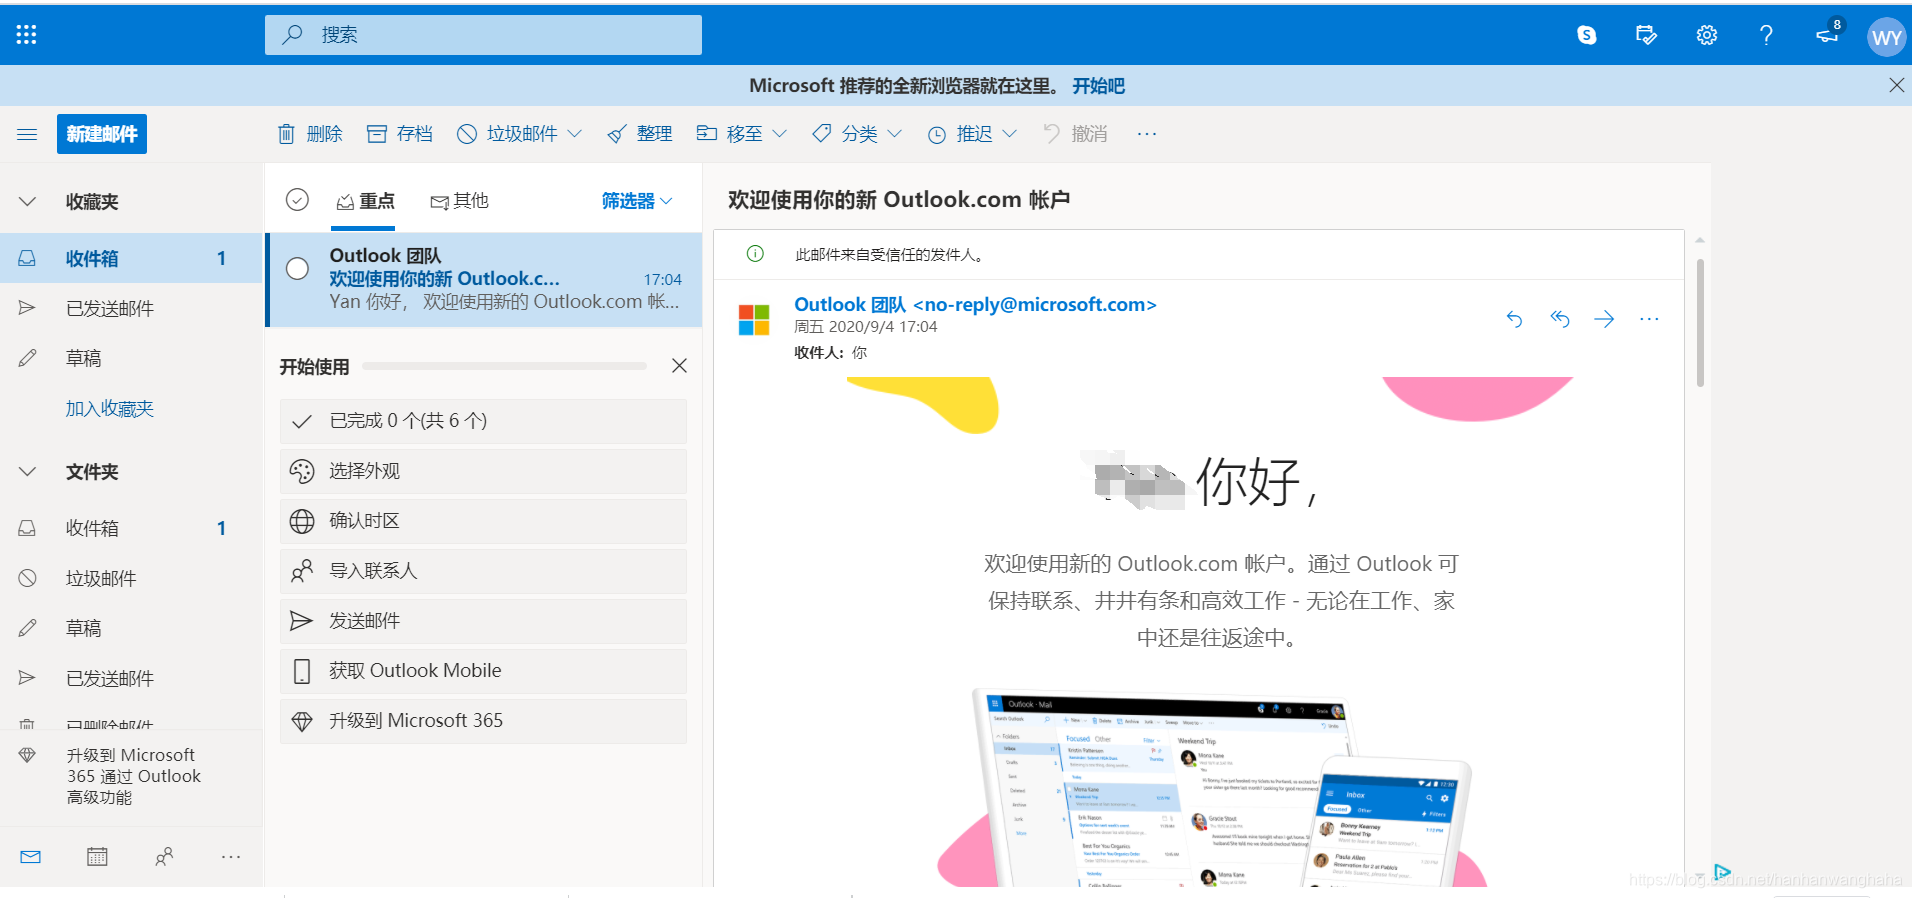1912x898 pixels.
Task: Open the app launcher grid
Action: point(27,35)
